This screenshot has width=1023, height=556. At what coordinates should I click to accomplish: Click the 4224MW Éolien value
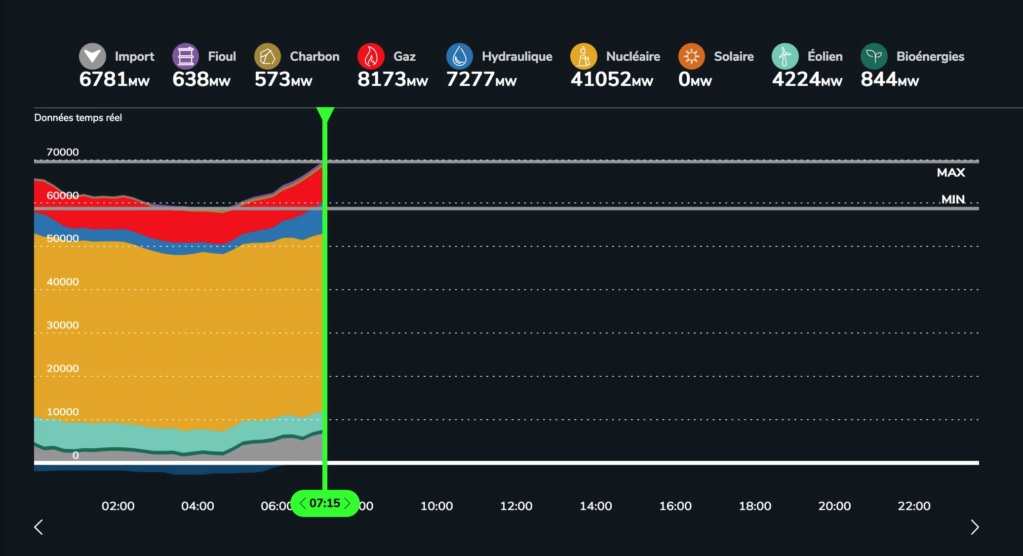pyautogui.click(x=807, y=80)
